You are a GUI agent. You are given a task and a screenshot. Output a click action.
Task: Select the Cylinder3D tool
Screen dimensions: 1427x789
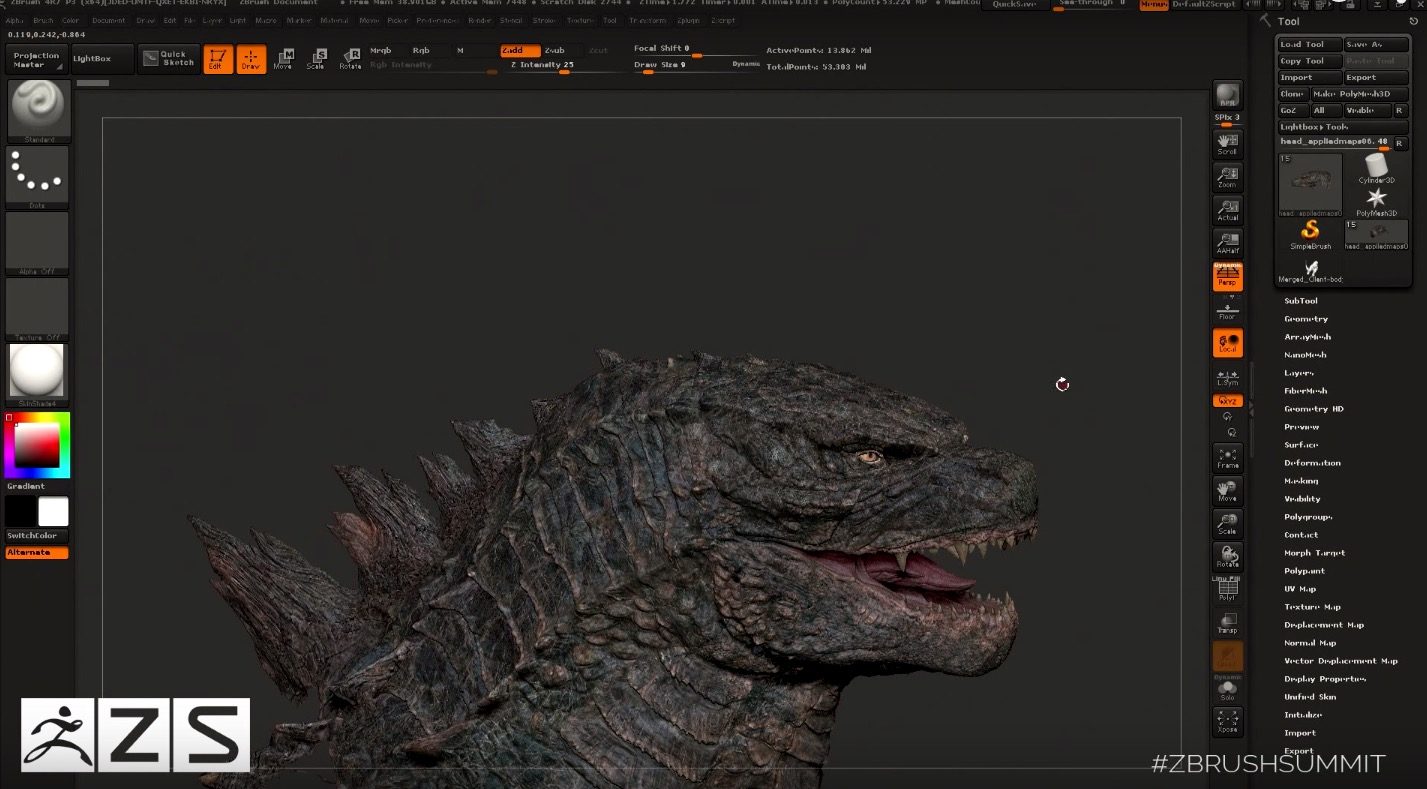point(1376,168)
